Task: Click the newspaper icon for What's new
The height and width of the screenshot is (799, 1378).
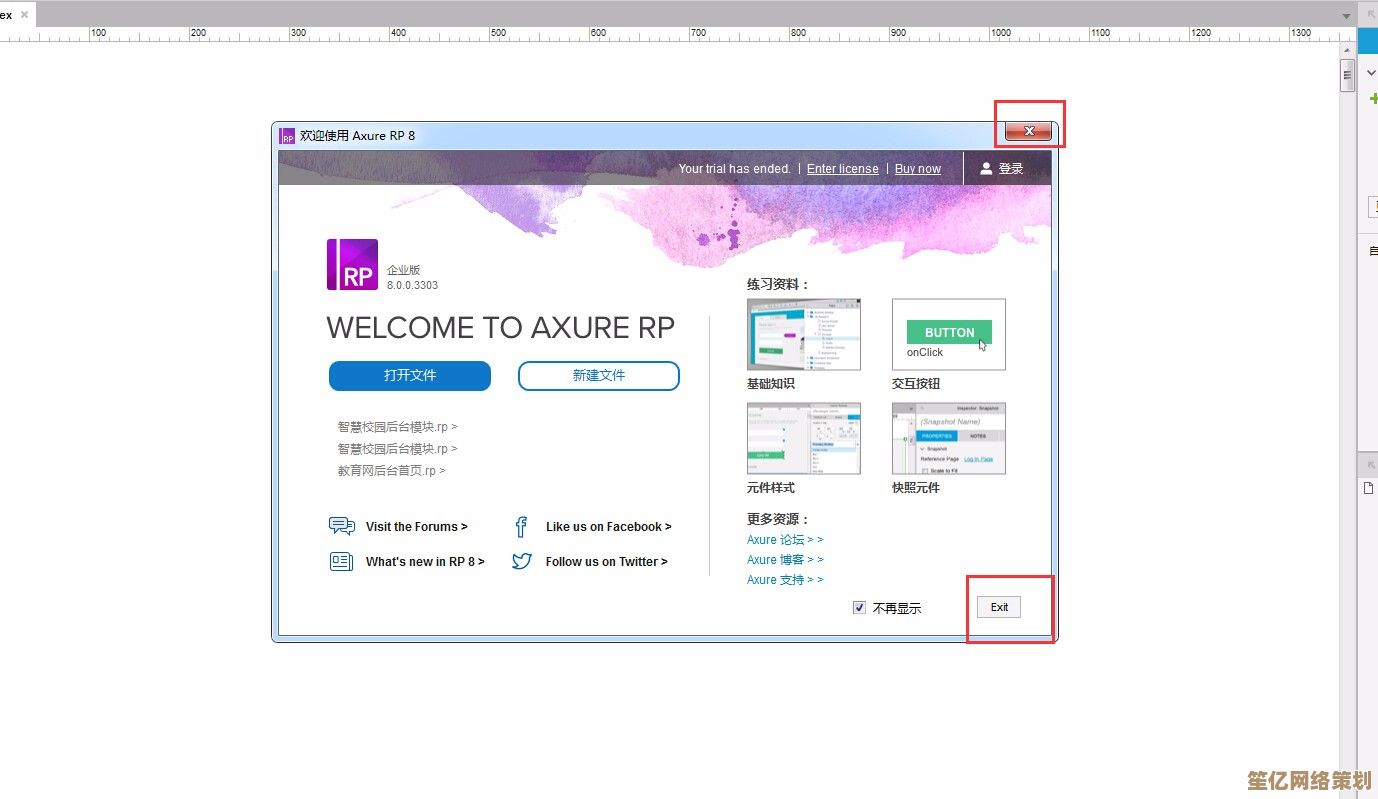Action: 342,561
